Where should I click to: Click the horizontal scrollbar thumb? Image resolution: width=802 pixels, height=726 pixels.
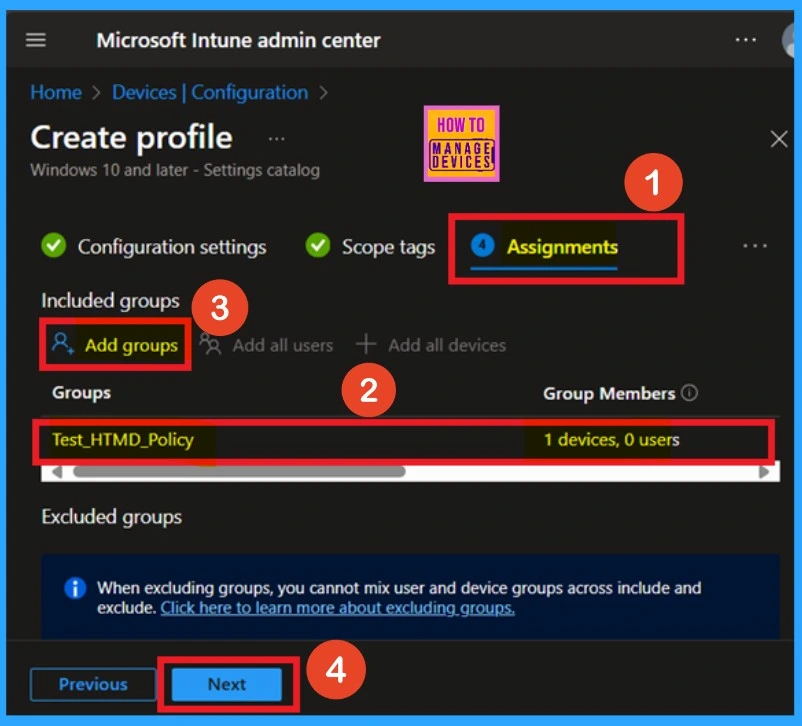coord(239,472)
